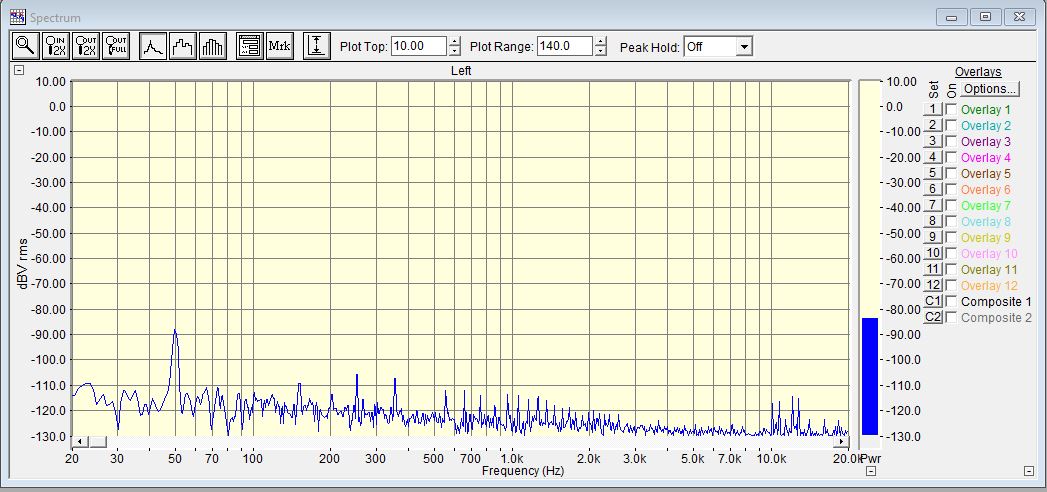Set Overlay 5 with button 5

point(933,174)
